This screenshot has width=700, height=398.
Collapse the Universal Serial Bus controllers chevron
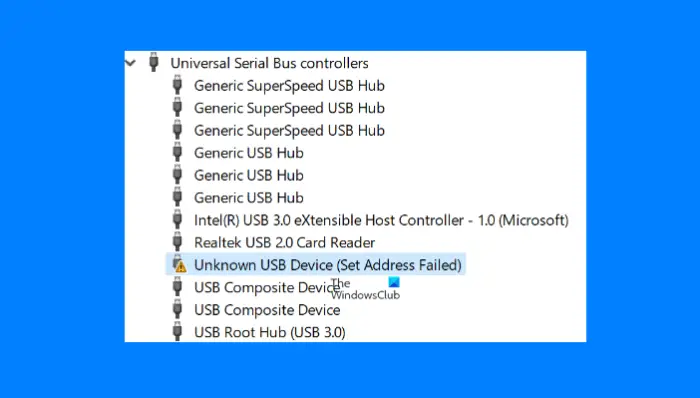tap(130, 63)
